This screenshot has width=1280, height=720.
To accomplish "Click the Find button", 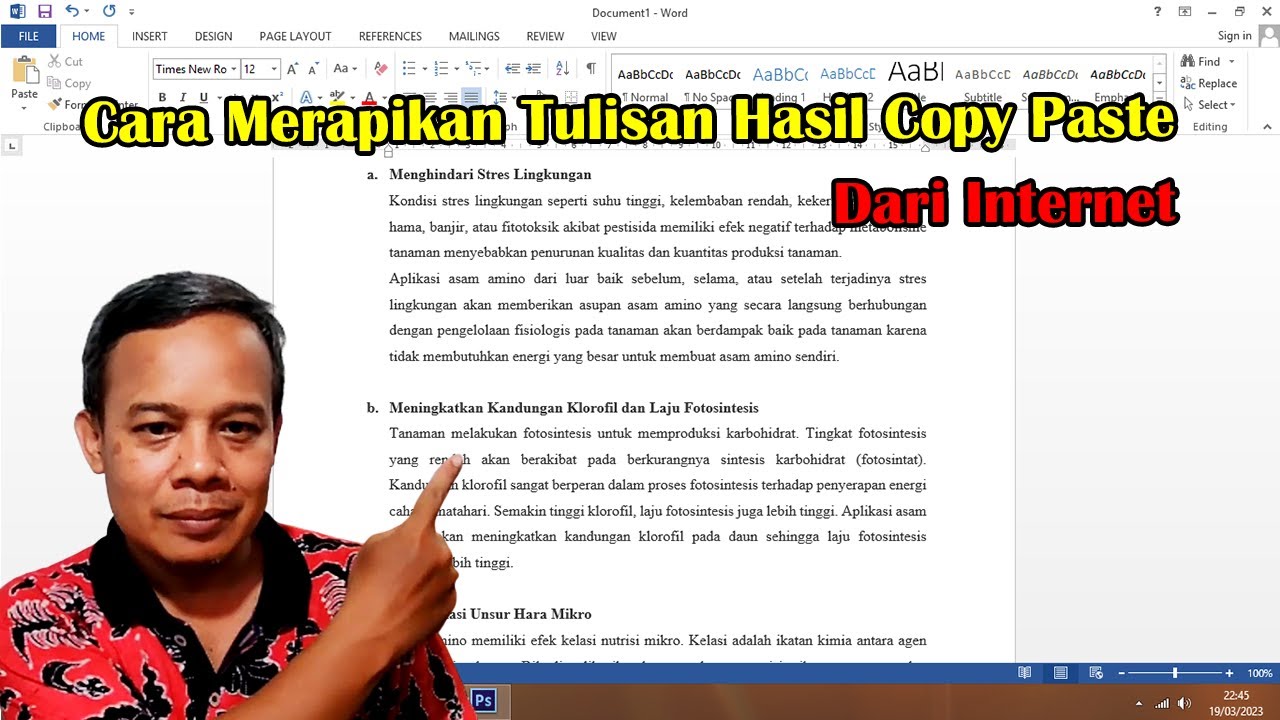I will (x=1201, y=62).
